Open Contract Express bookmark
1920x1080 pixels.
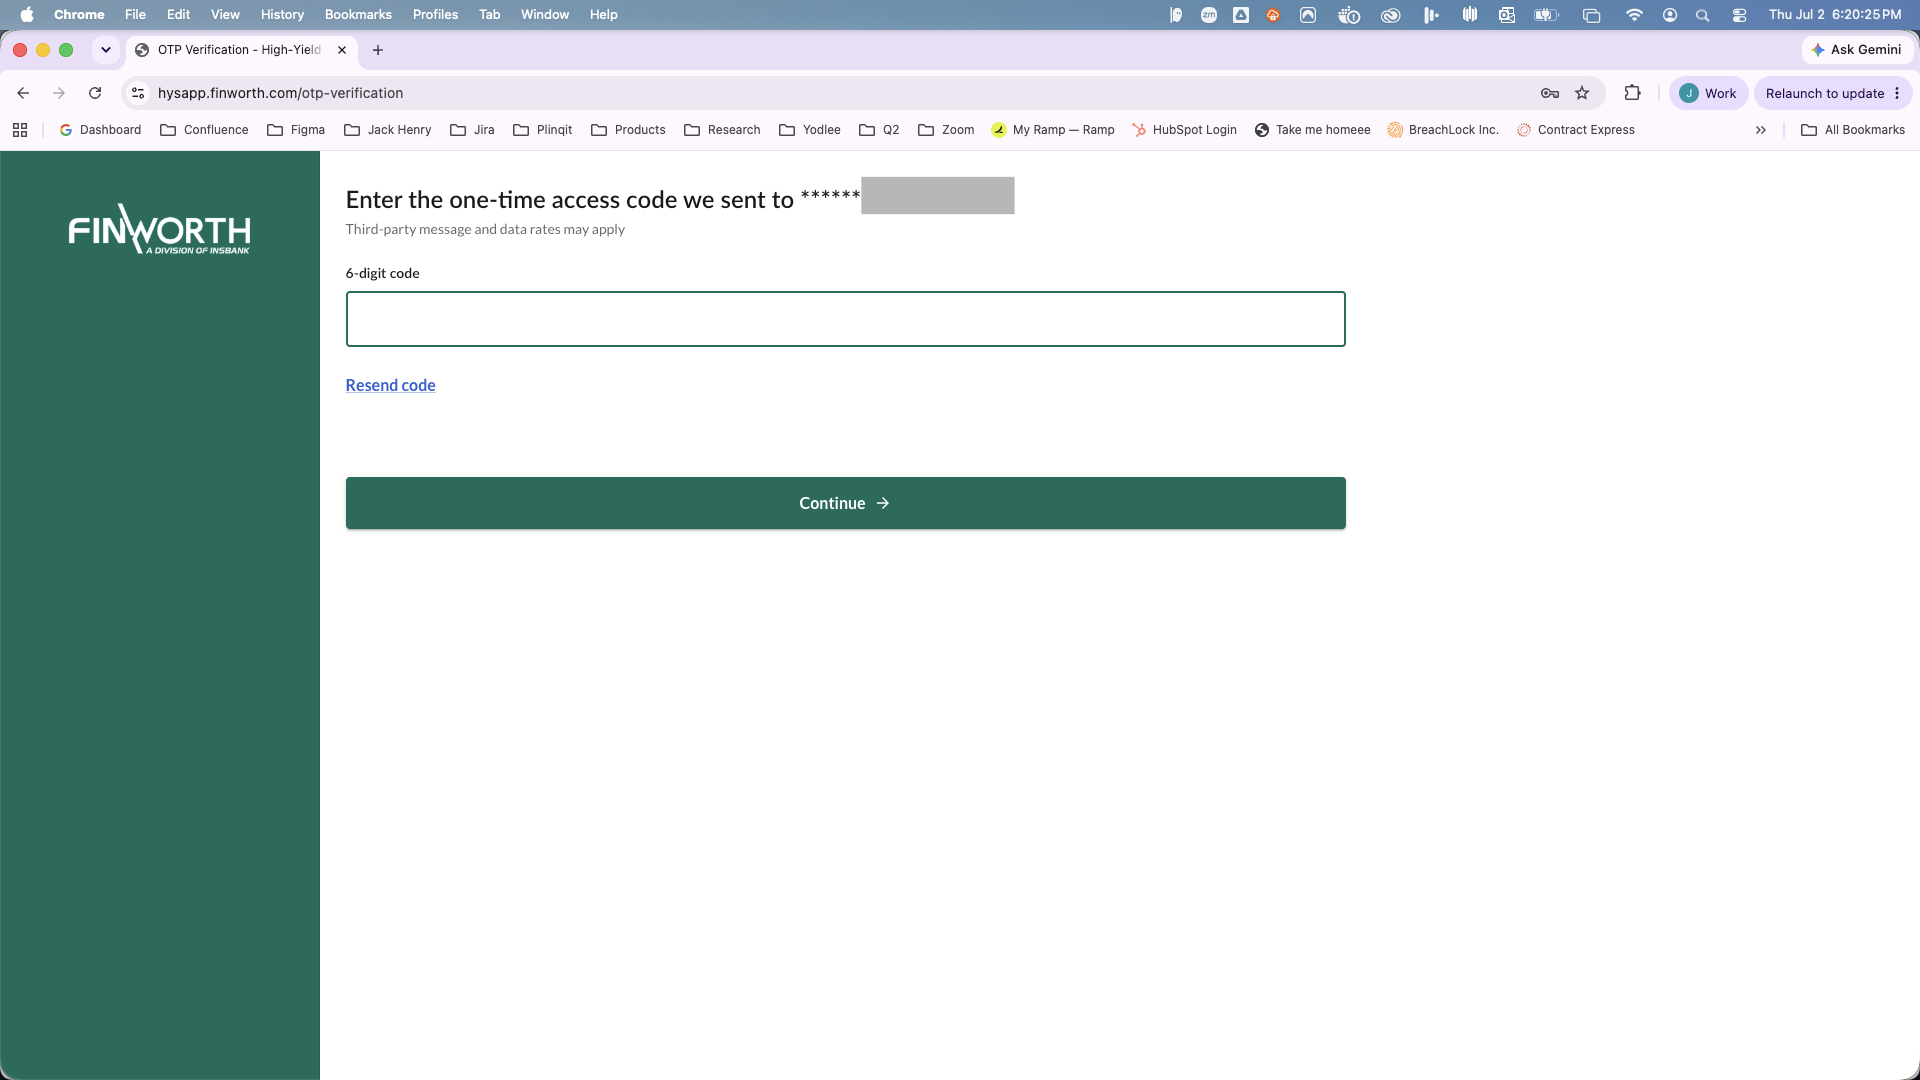pyautogui.click(x=1576, y=130)
